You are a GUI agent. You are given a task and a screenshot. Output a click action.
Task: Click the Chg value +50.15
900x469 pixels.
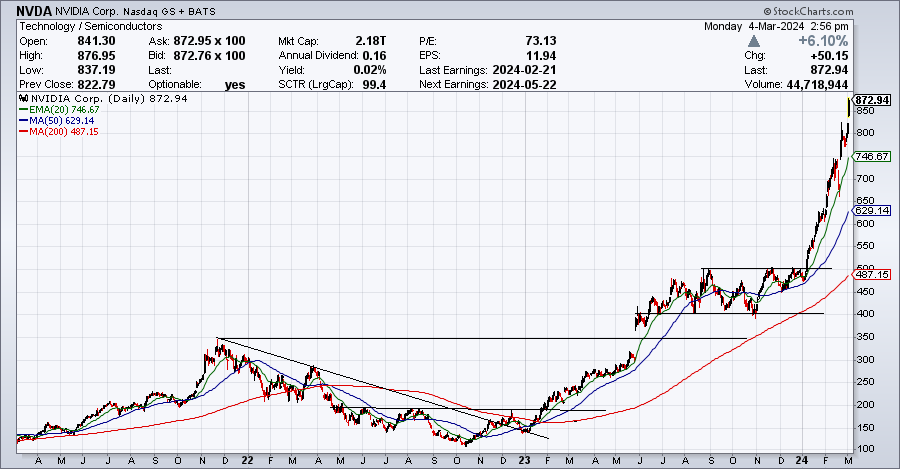[x=829, y=55]
